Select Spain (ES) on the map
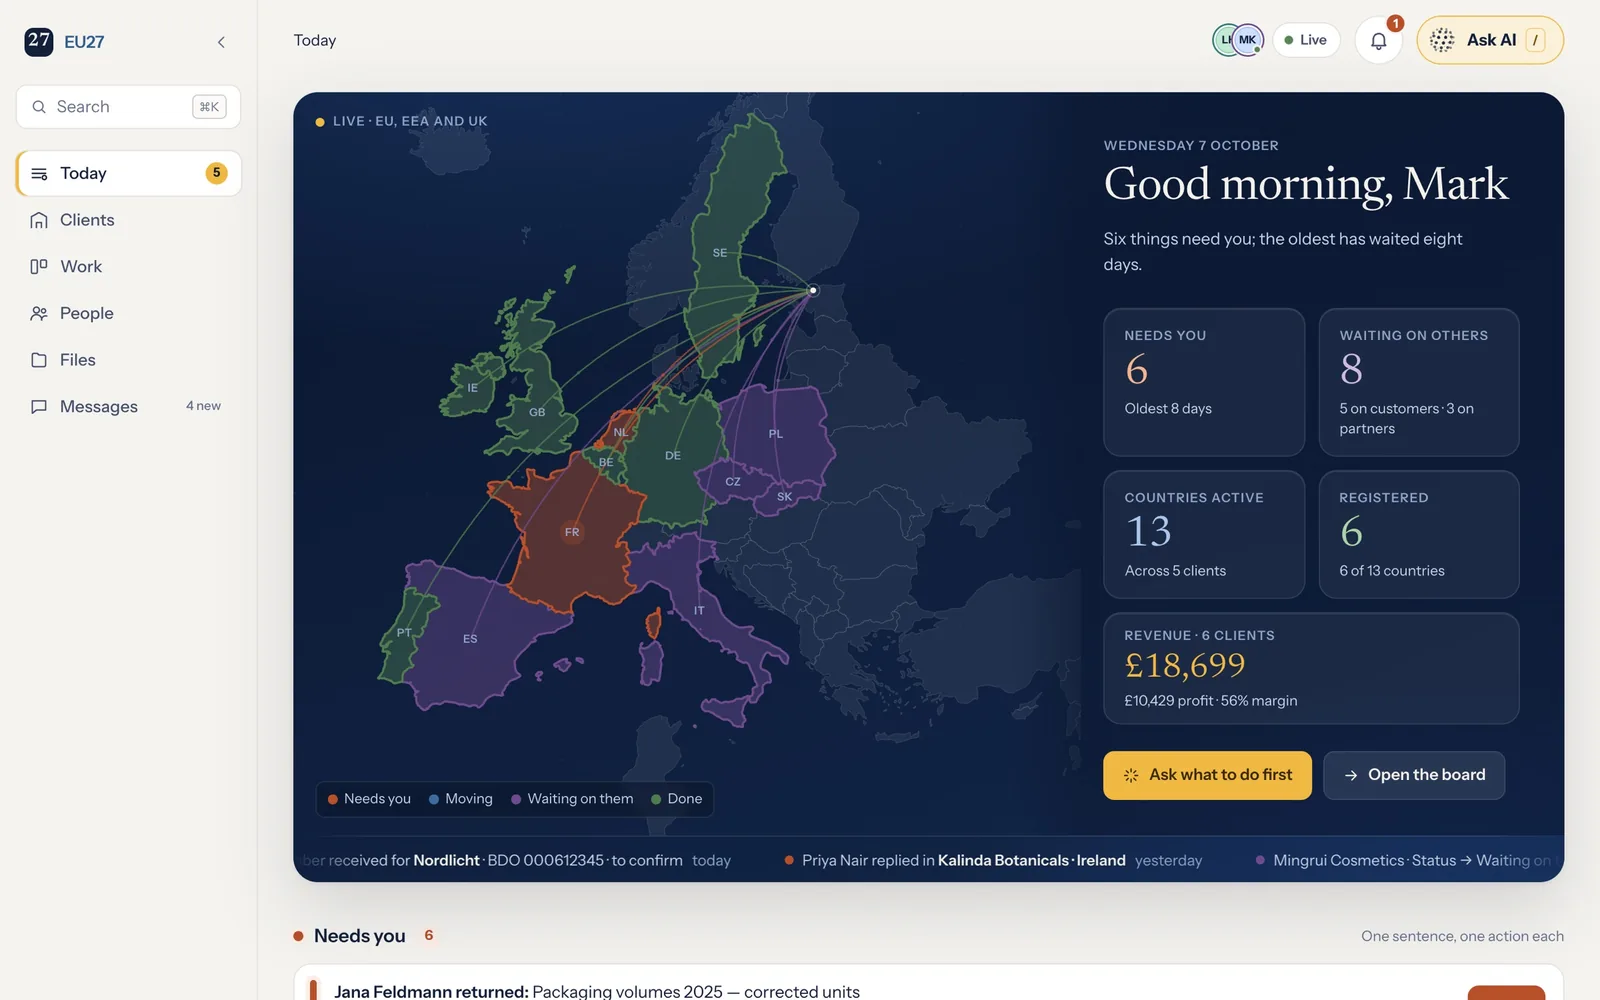 tap(470, 639)
